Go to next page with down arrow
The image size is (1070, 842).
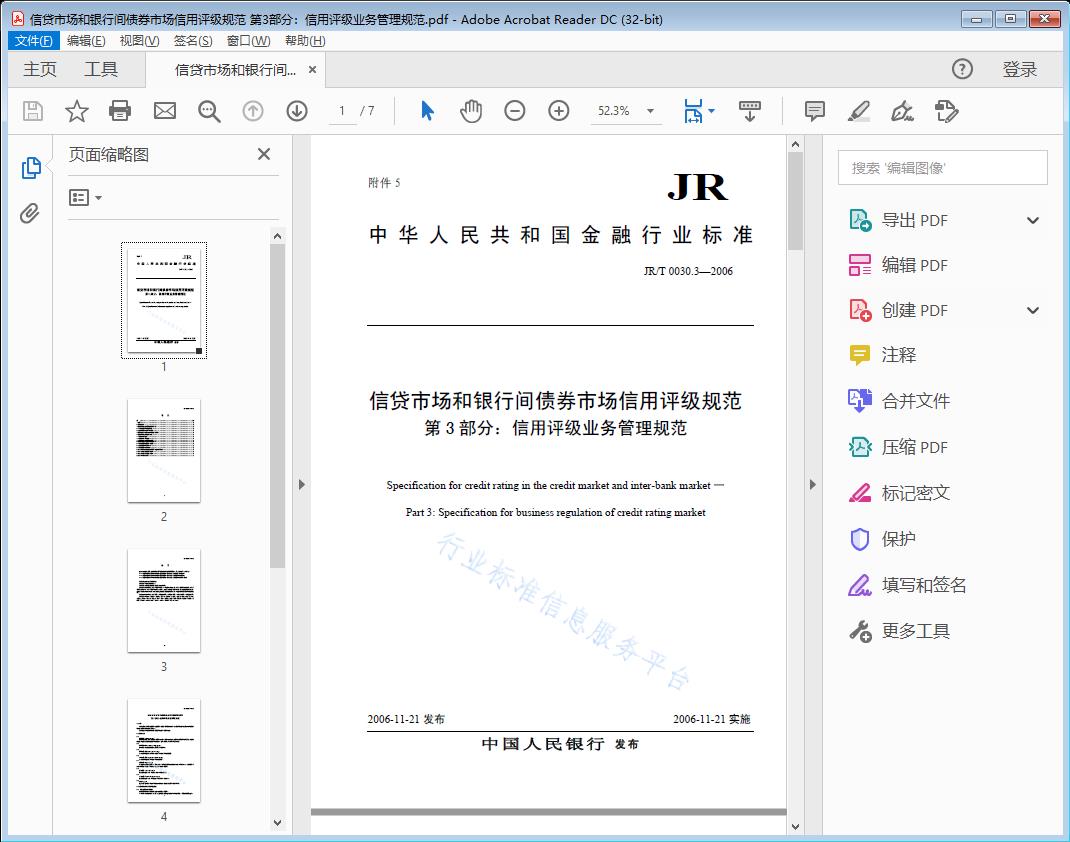(297, 111)
